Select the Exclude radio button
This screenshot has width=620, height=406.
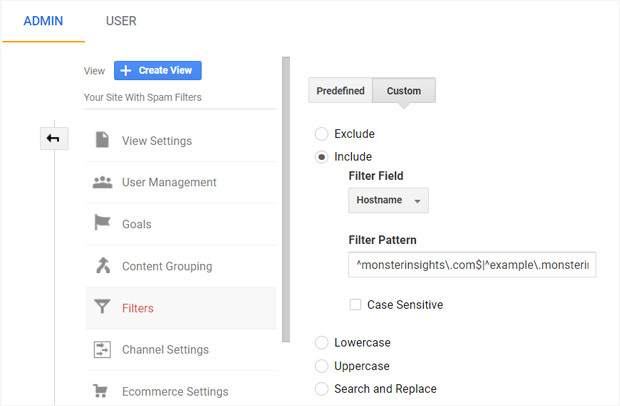(x=321, y=133)
